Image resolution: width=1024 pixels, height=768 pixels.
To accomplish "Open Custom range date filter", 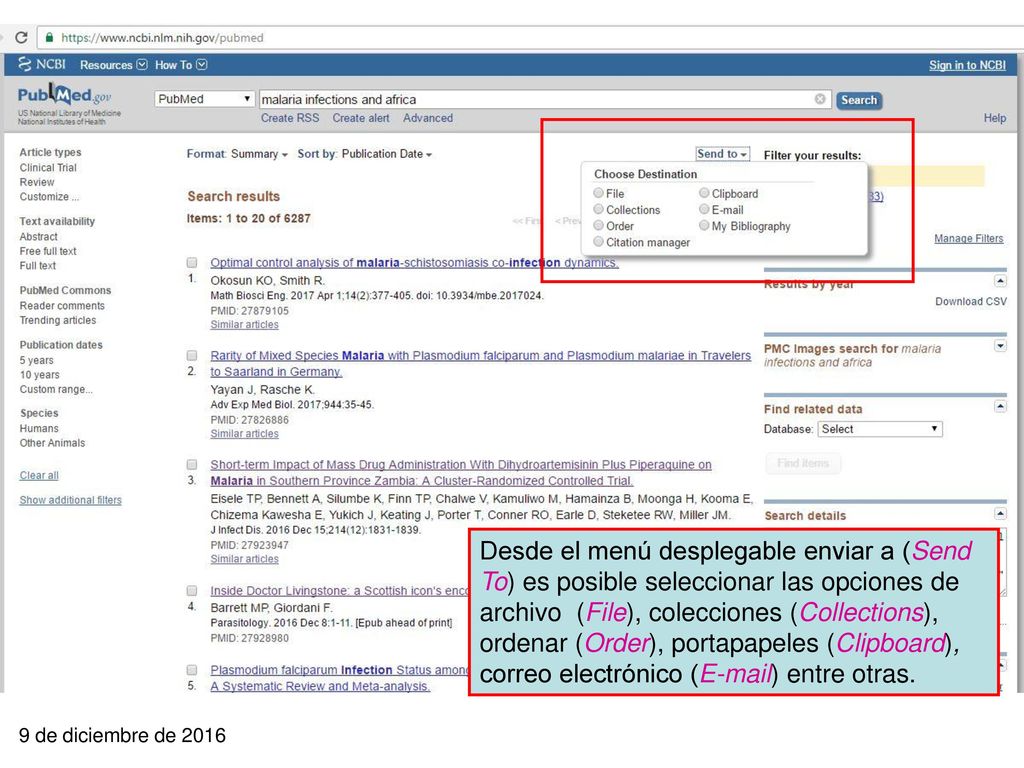I will point(56,389).
